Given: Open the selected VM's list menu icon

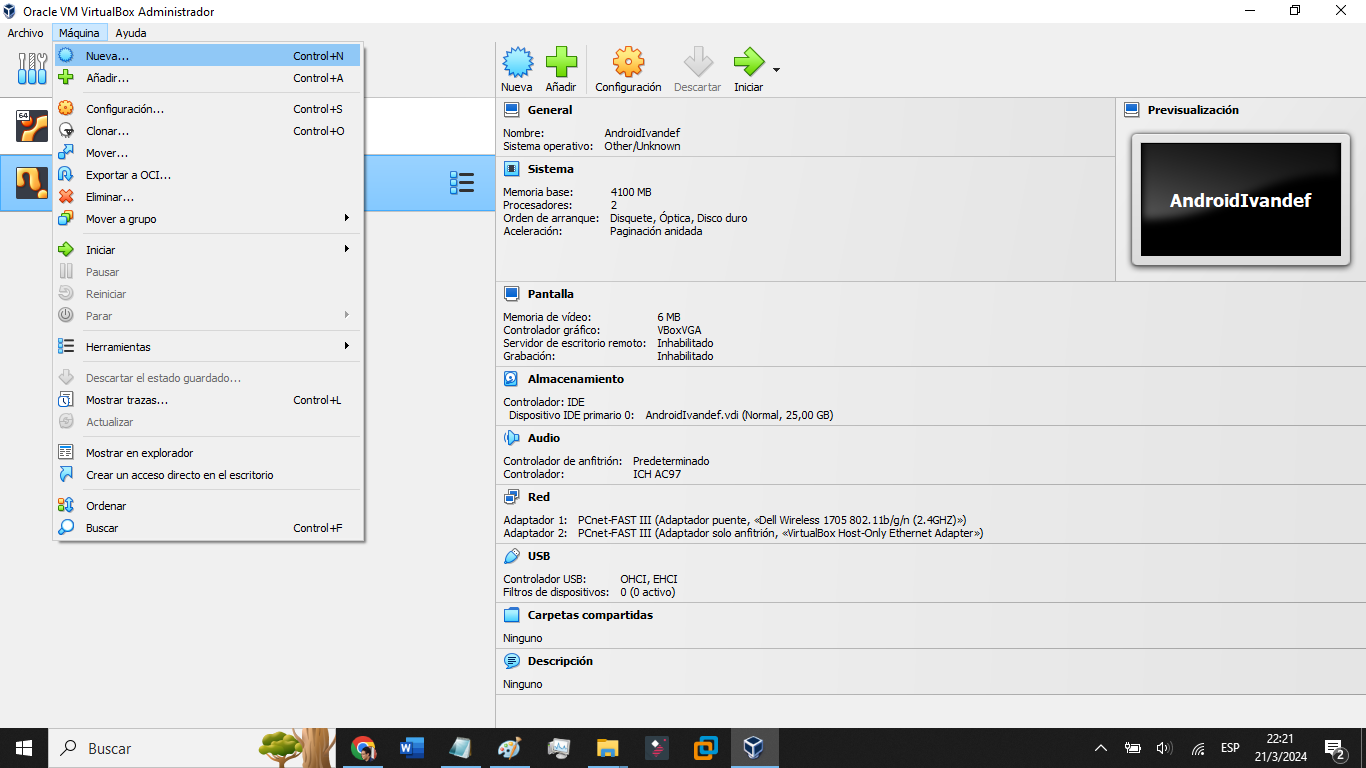Looking at the screenshot, I should (x=461, y=182).
